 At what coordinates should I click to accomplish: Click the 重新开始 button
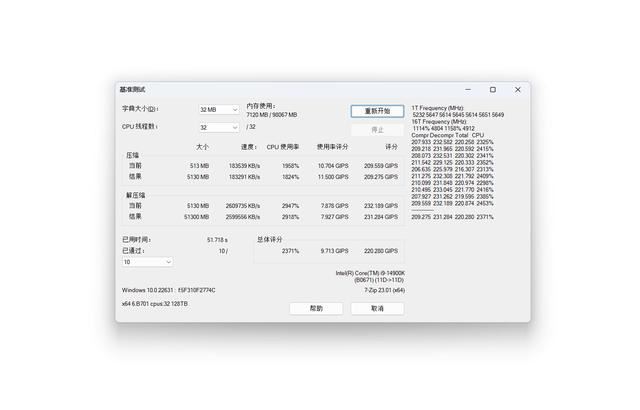tap(377, 111)
